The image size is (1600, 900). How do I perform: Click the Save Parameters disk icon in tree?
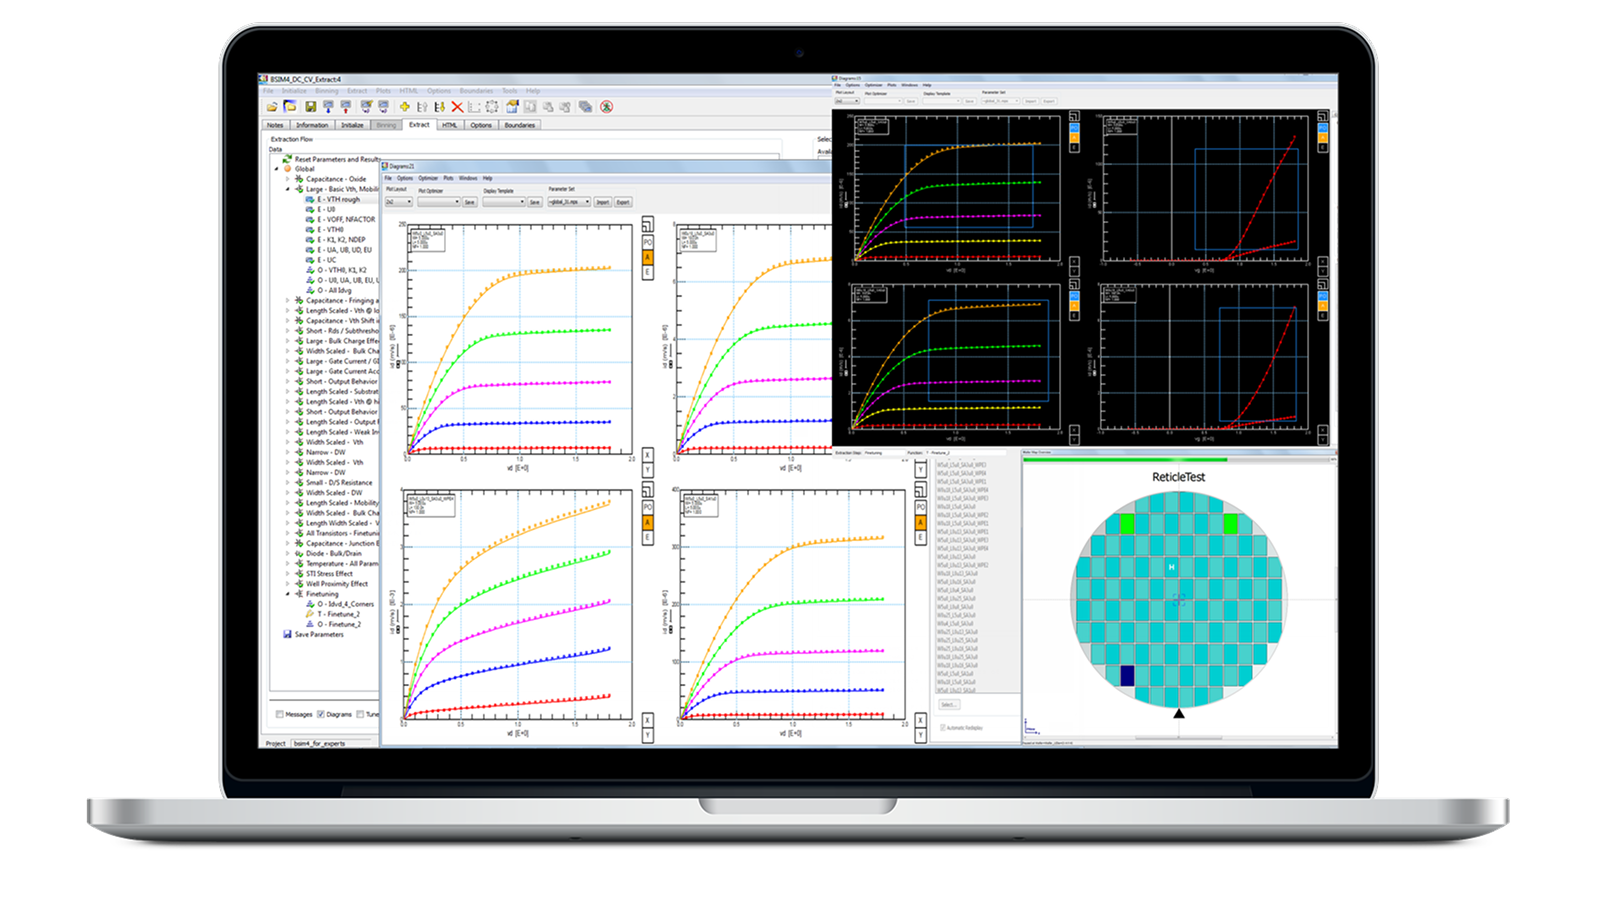pyautogui.click(x=287, y=634)
